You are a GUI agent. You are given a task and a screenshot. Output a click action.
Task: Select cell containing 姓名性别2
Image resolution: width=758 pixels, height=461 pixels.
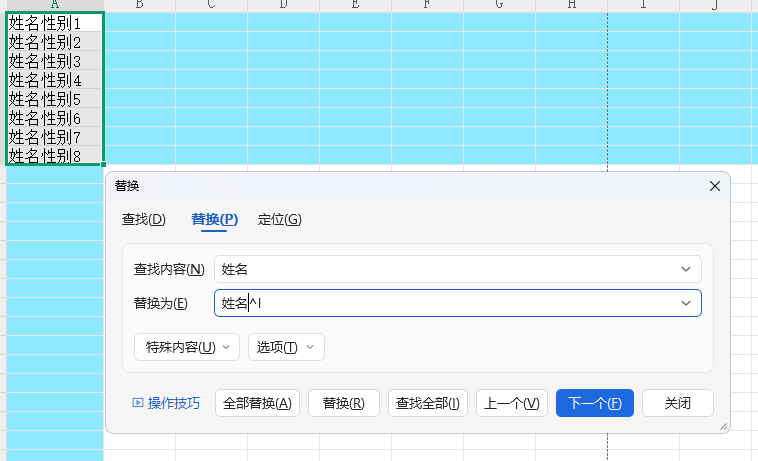(x=55, y=42)
